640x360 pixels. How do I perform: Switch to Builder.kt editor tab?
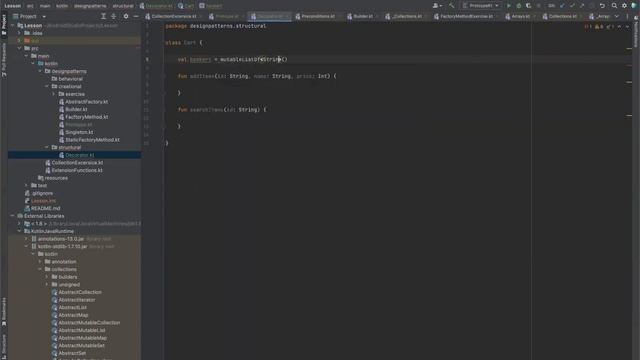click(360, 16)
